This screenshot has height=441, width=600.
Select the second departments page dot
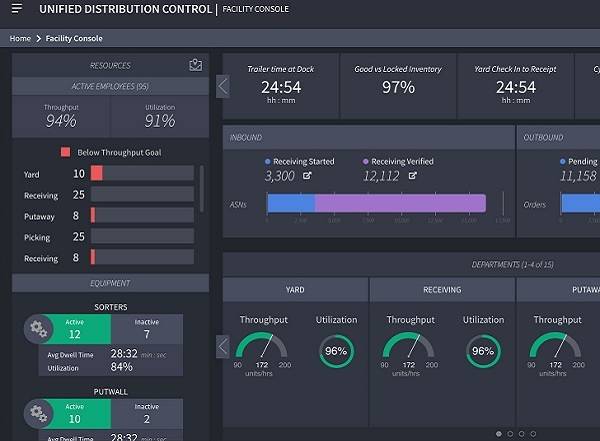[x=509, y=434]
